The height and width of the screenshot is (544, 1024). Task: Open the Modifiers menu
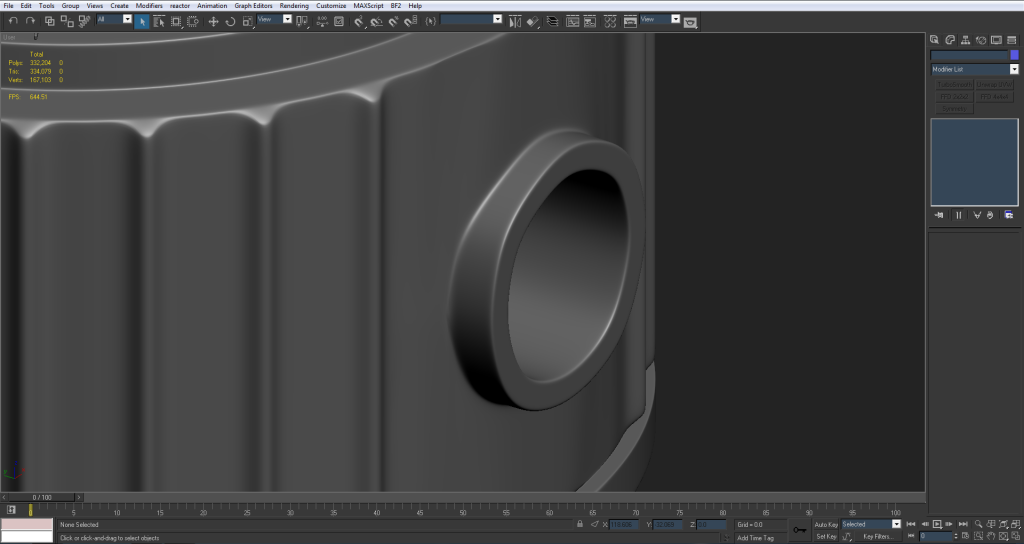[149, 6]
